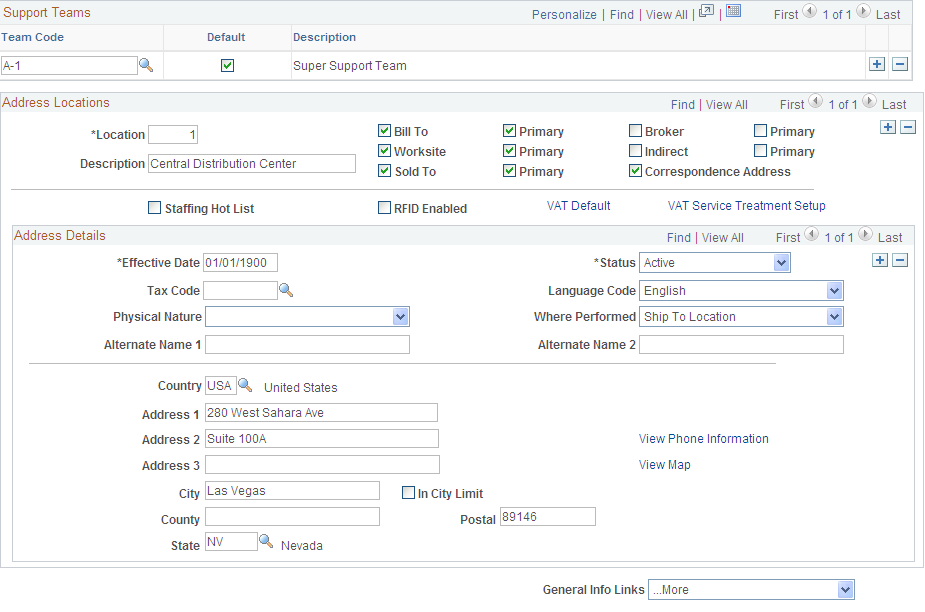
Task: Click the Location number field
Action: (173, 135)
